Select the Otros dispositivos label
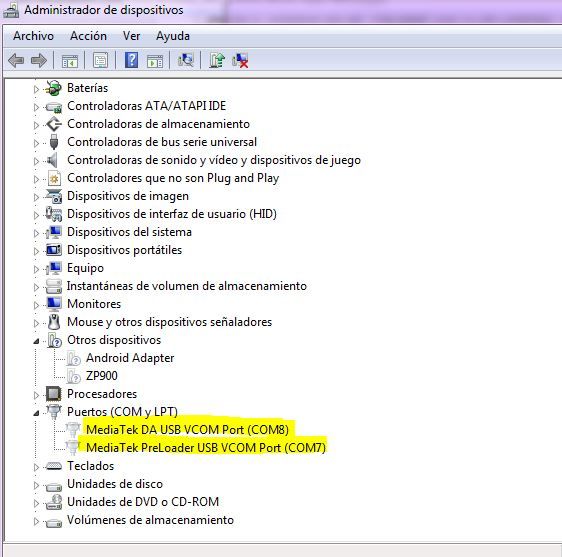Screen dimensions: 562x557 (x=114, y=340)
